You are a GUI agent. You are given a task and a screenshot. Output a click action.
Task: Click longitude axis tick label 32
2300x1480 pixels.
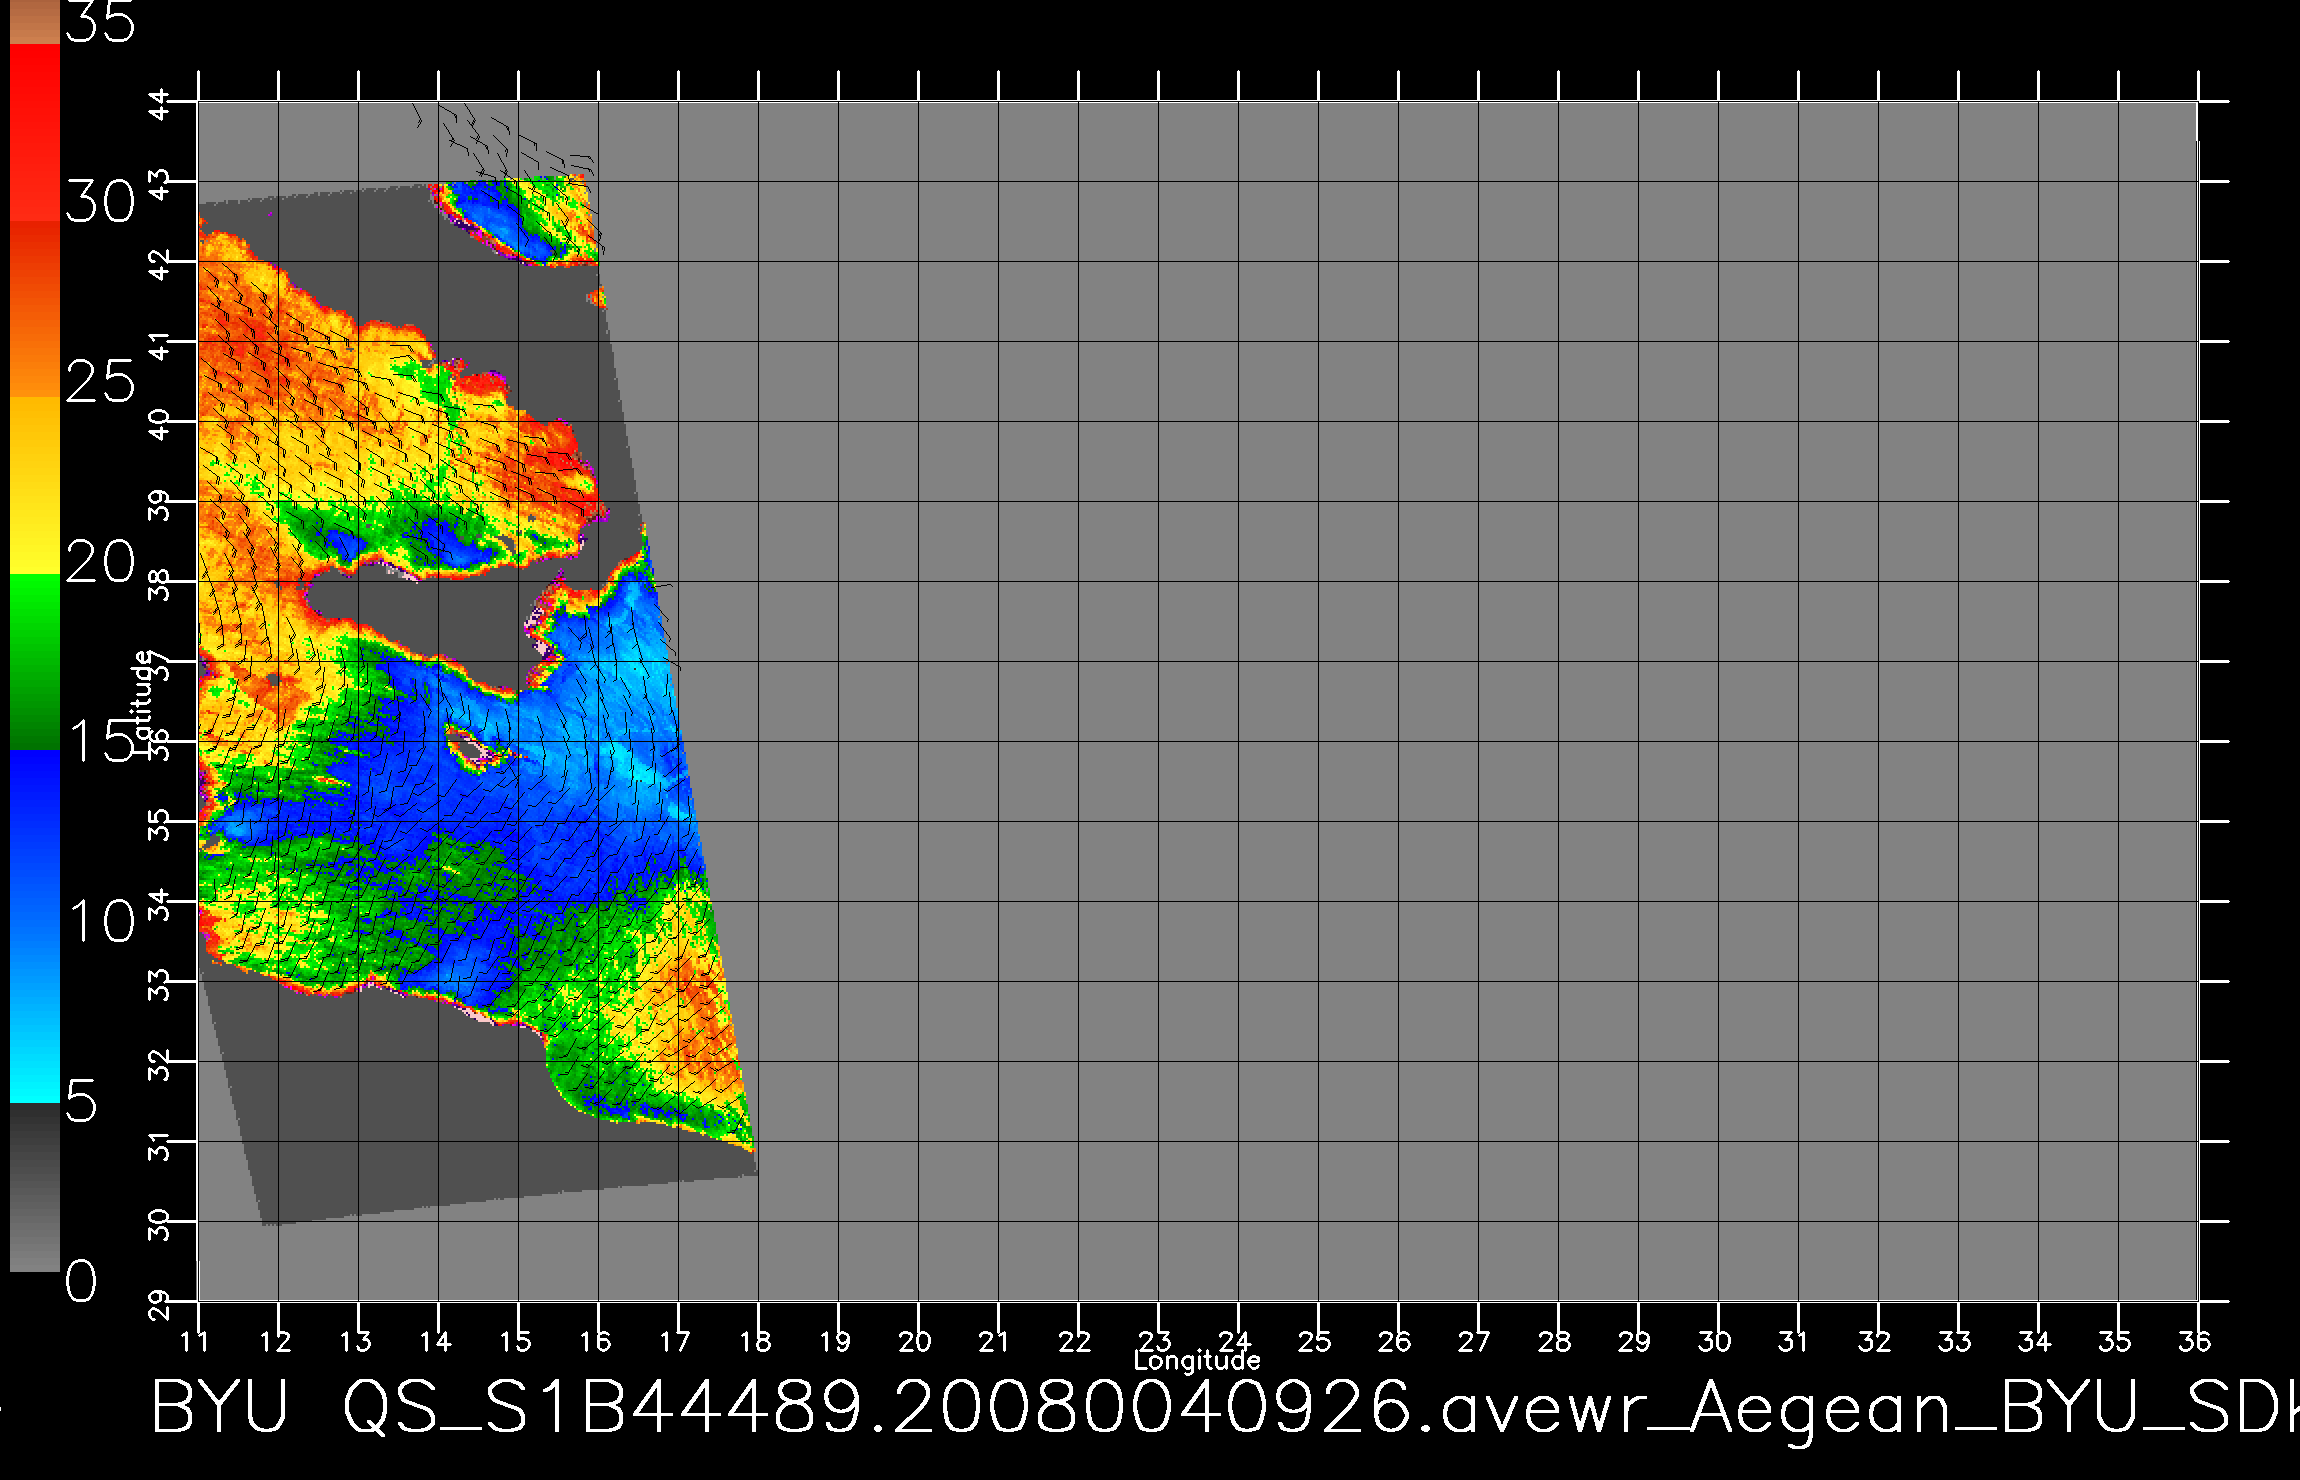(x=1875, y=1341)
